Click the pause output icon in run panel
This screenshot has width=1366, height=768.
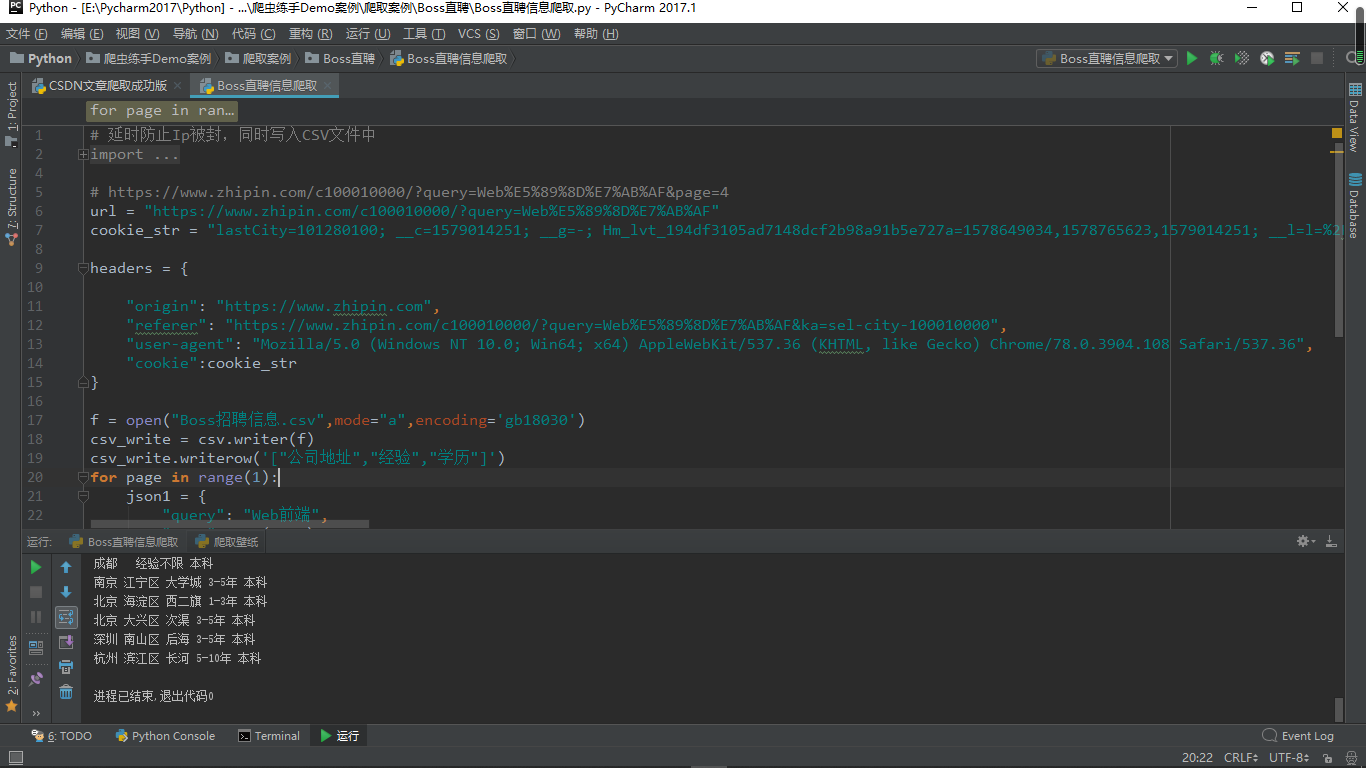tap(36, 617)
